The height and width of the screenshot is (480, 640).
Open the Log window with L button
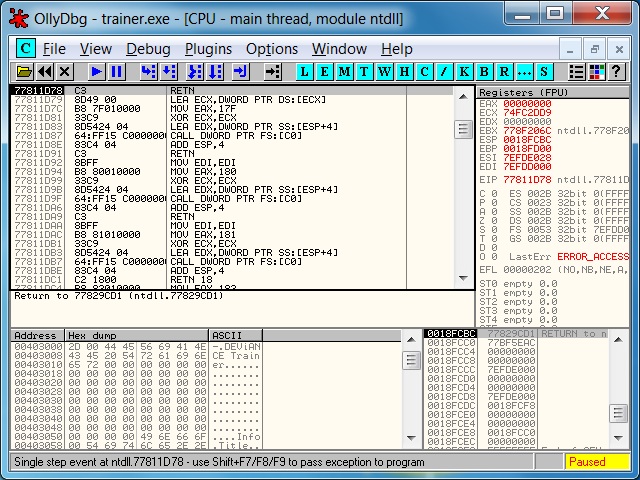pyautogui.click(x=305, y=71)
